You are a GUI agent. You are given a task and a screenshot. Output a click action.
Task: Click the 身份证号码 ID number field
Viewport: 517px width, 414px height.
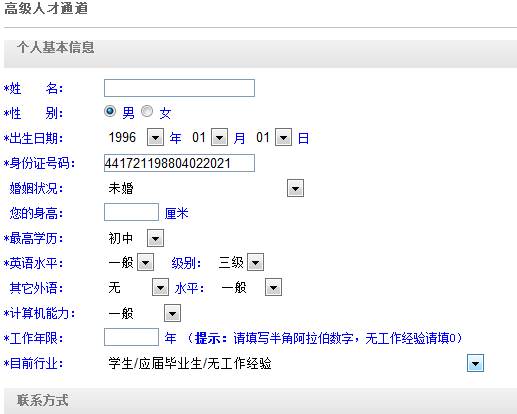coord(179,163)
